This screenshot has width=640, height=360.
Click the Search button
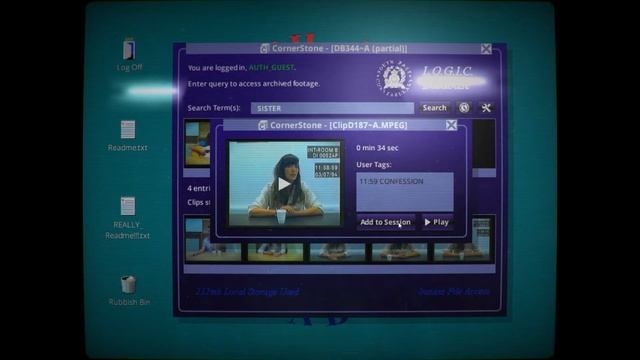(434, 108)
